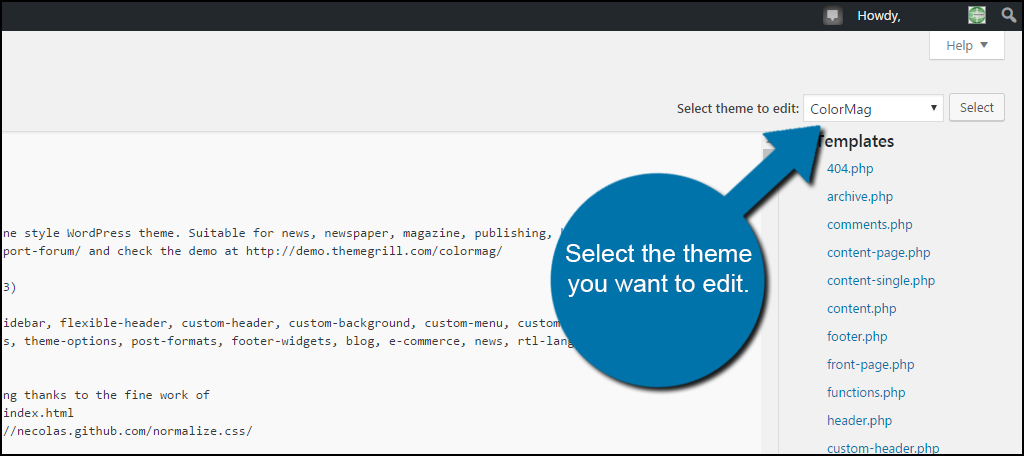The image size is (1024, 456).
Task: Open the search magnifier icon in admin bar
Action: coord(1008,16)
